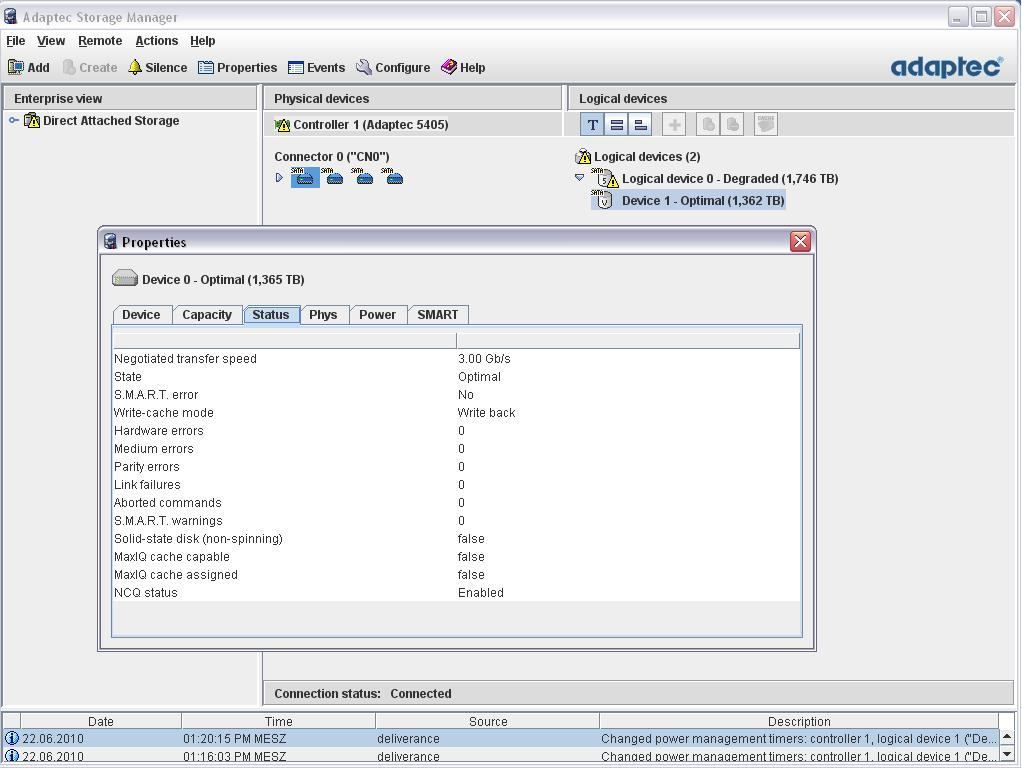This screenshot has width=1022, height=768.
Task: Click the Help book toolbar button
Action: 463,67
